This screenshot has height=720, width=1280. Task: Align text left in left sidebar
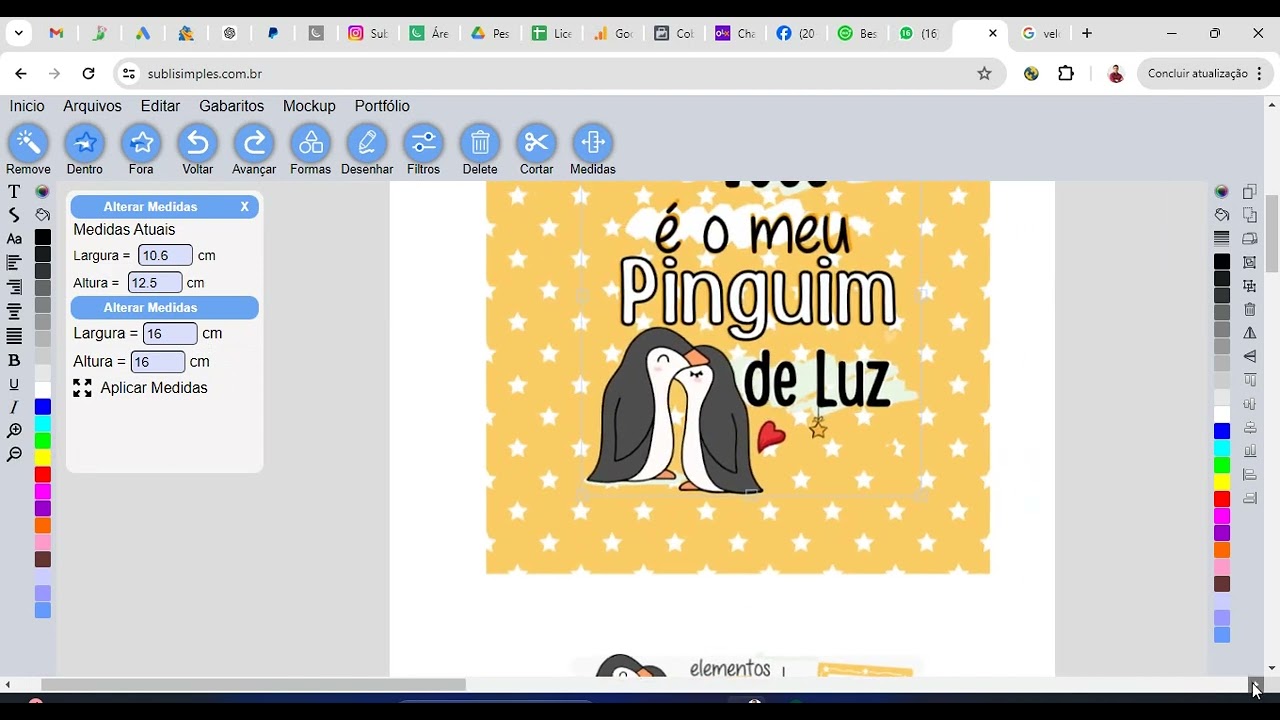point(14,263)
